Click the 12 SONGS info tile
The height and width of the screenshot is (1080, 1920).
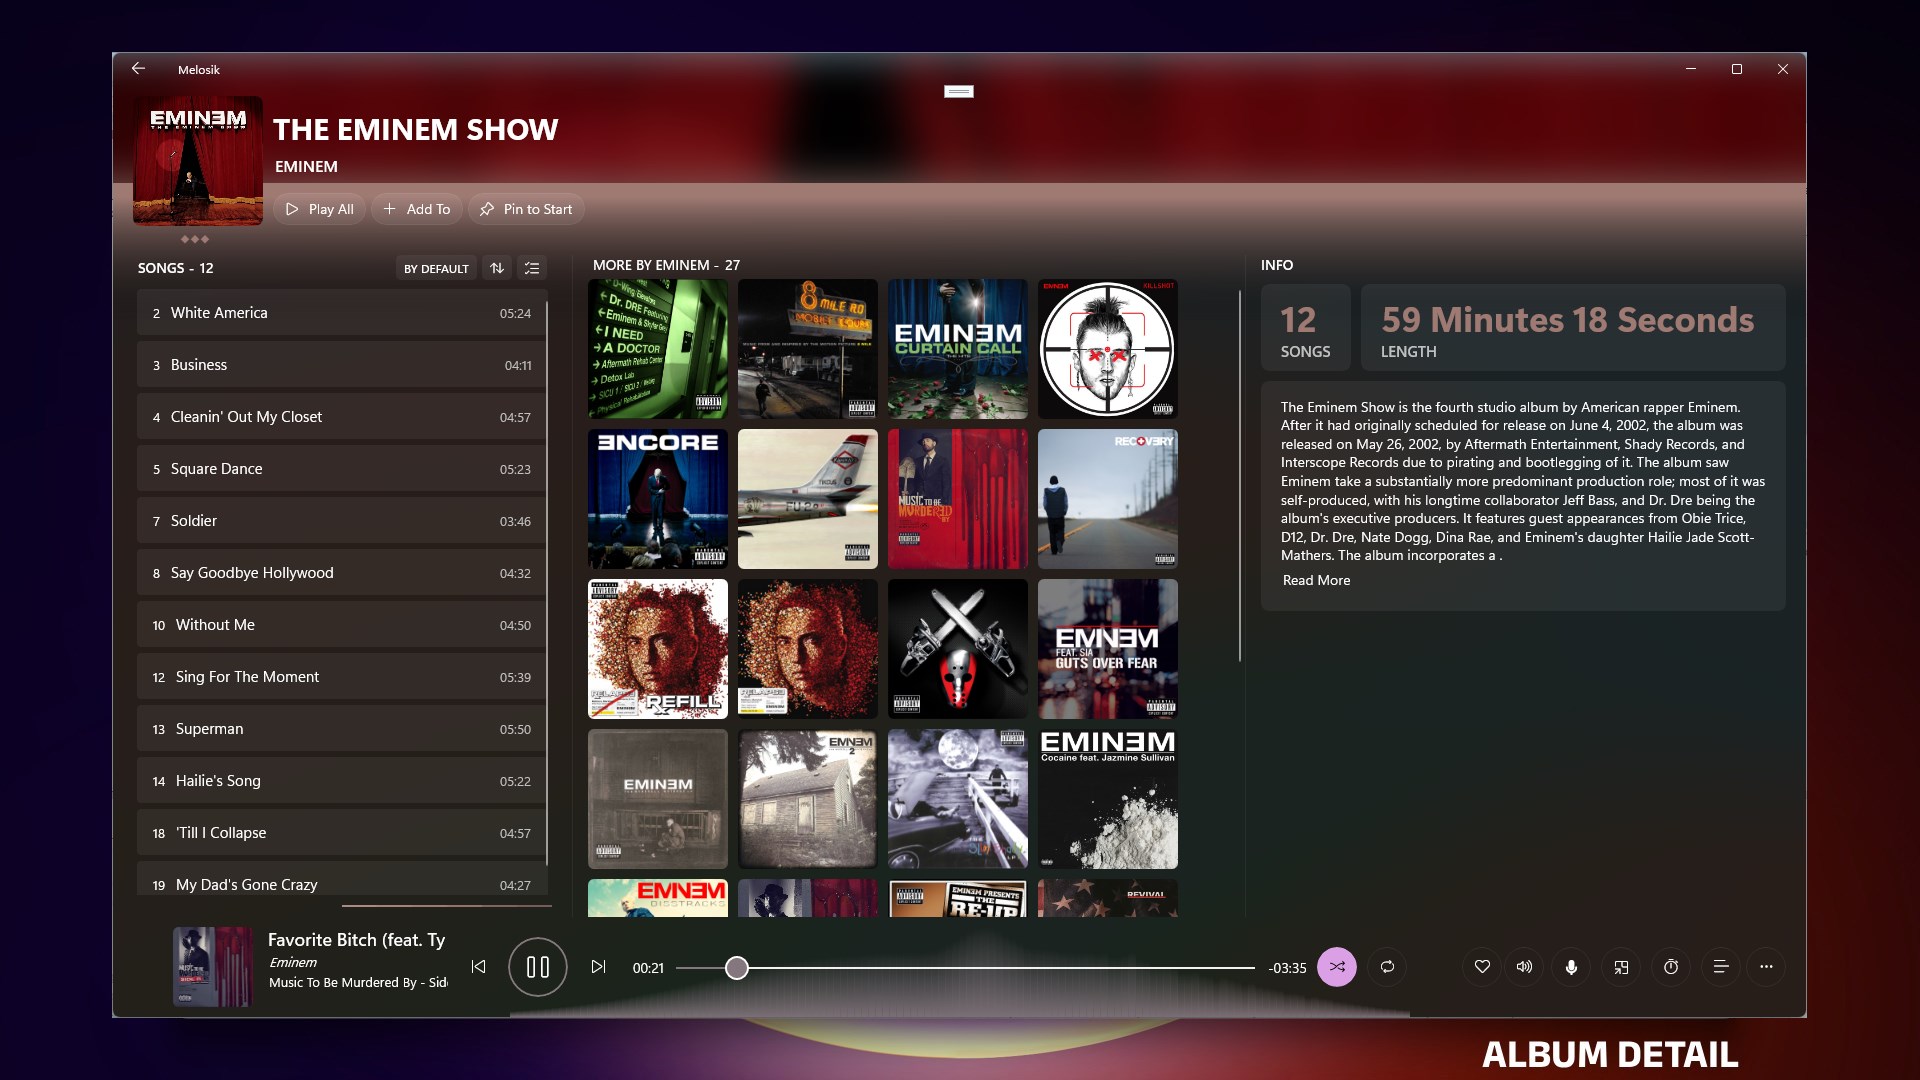pyautogui.click(x=1306, y=327)
